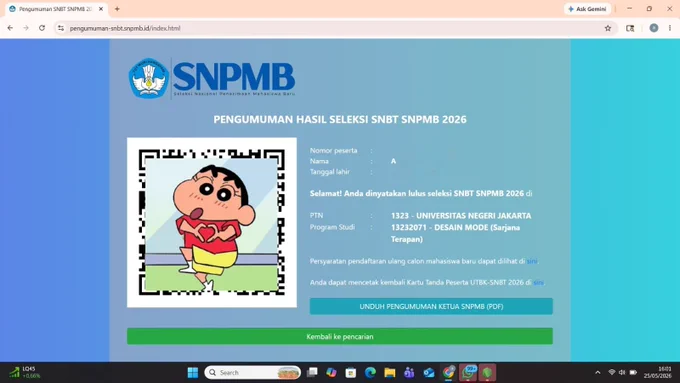This screenshot has width=680, height=383.
Task: Go back using the browser back arrow
Action: tap(10, 28)
